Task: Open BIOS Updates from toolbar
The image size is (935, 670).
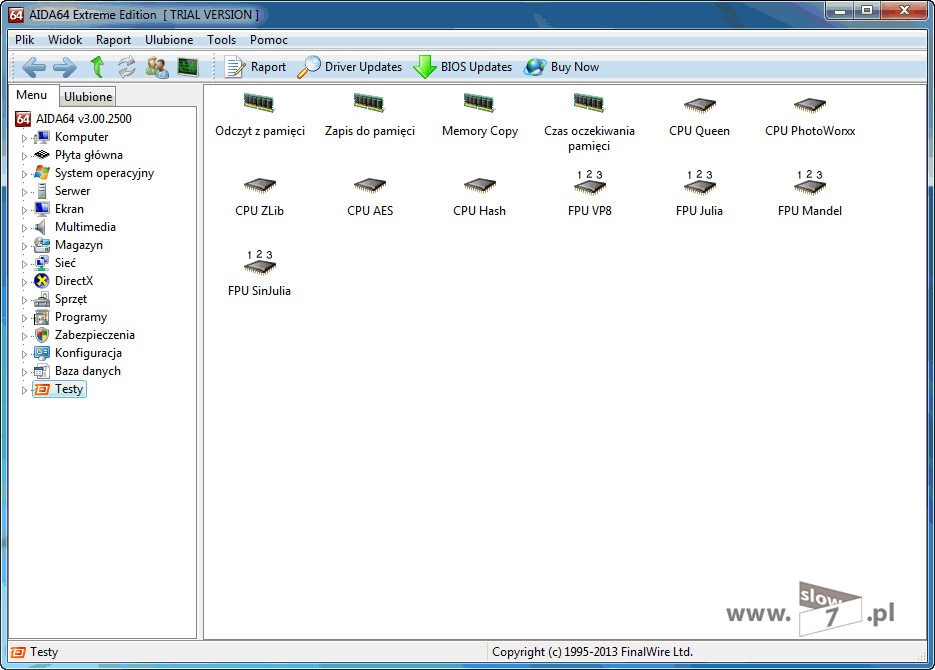Action: [463, 67]
